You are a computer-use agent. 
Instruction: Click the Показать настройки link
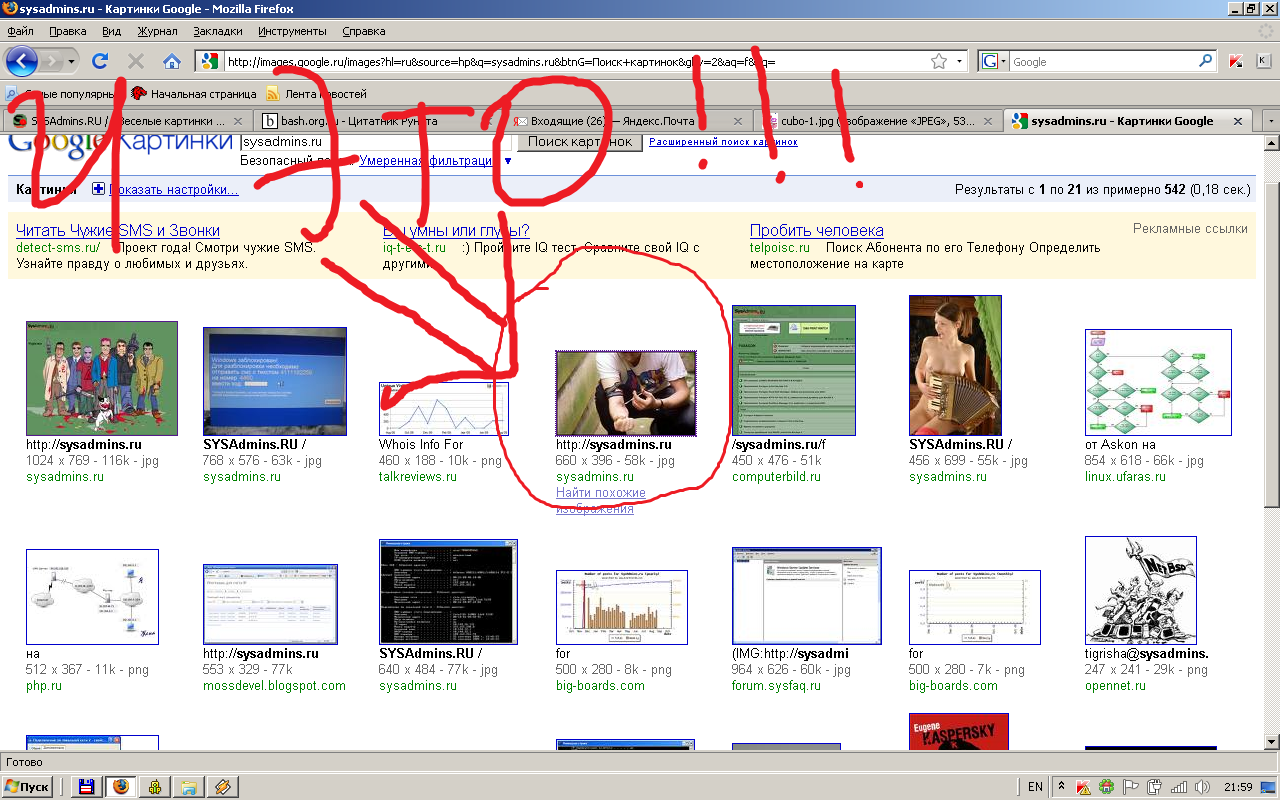coord(173,189)
